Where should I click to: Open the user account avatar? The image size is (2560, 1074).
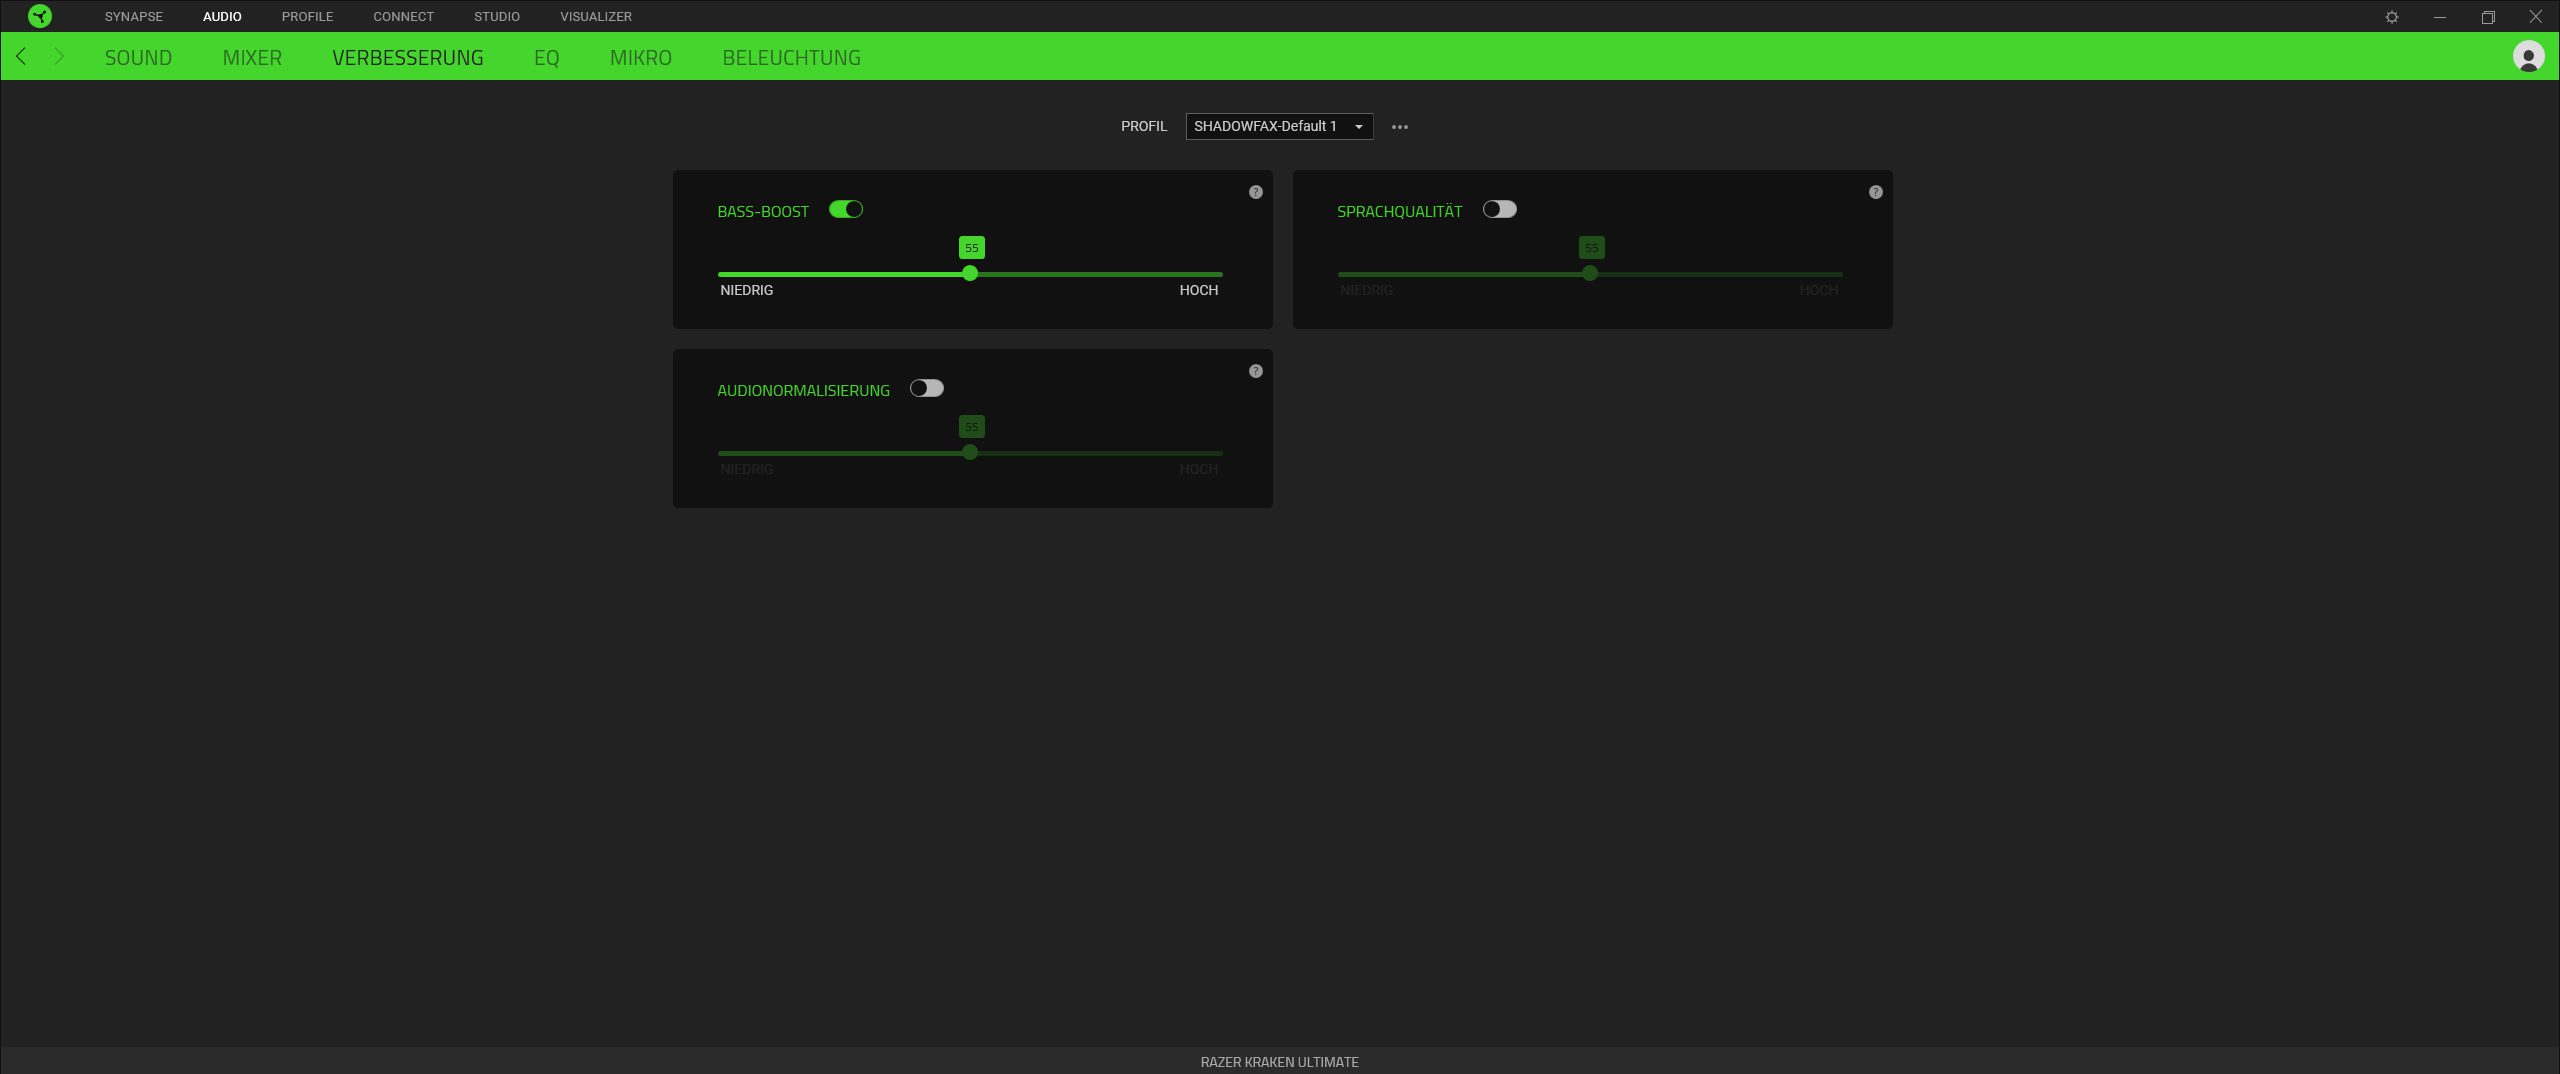tap(2528, 57)
